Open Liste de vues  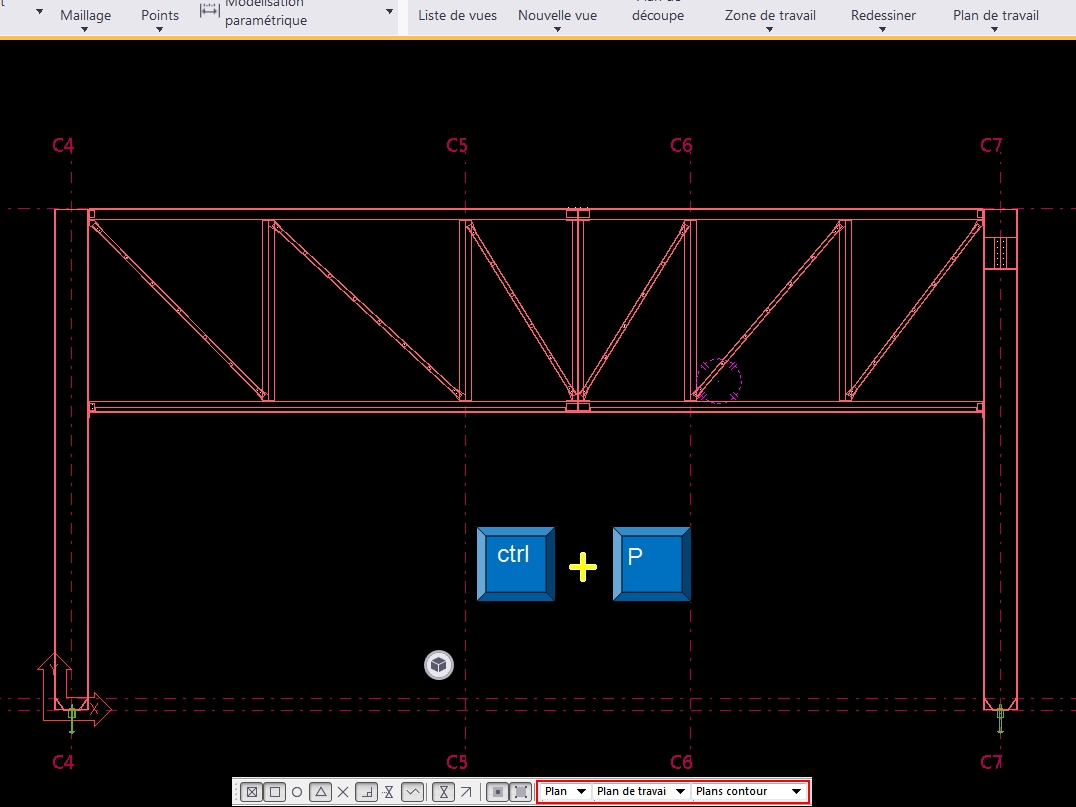(457, 15)
